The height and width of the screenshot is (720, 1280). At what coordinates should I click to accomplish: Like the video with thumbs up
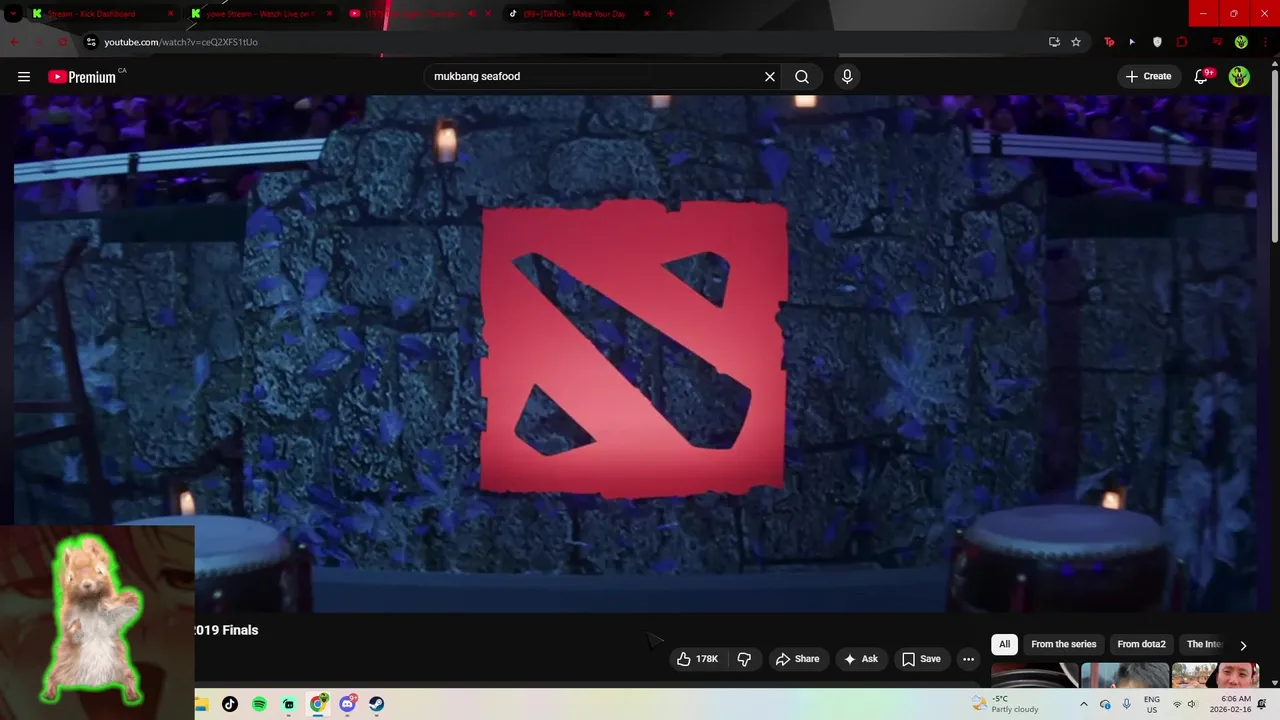pyautogui.click(x=697, y=659)
